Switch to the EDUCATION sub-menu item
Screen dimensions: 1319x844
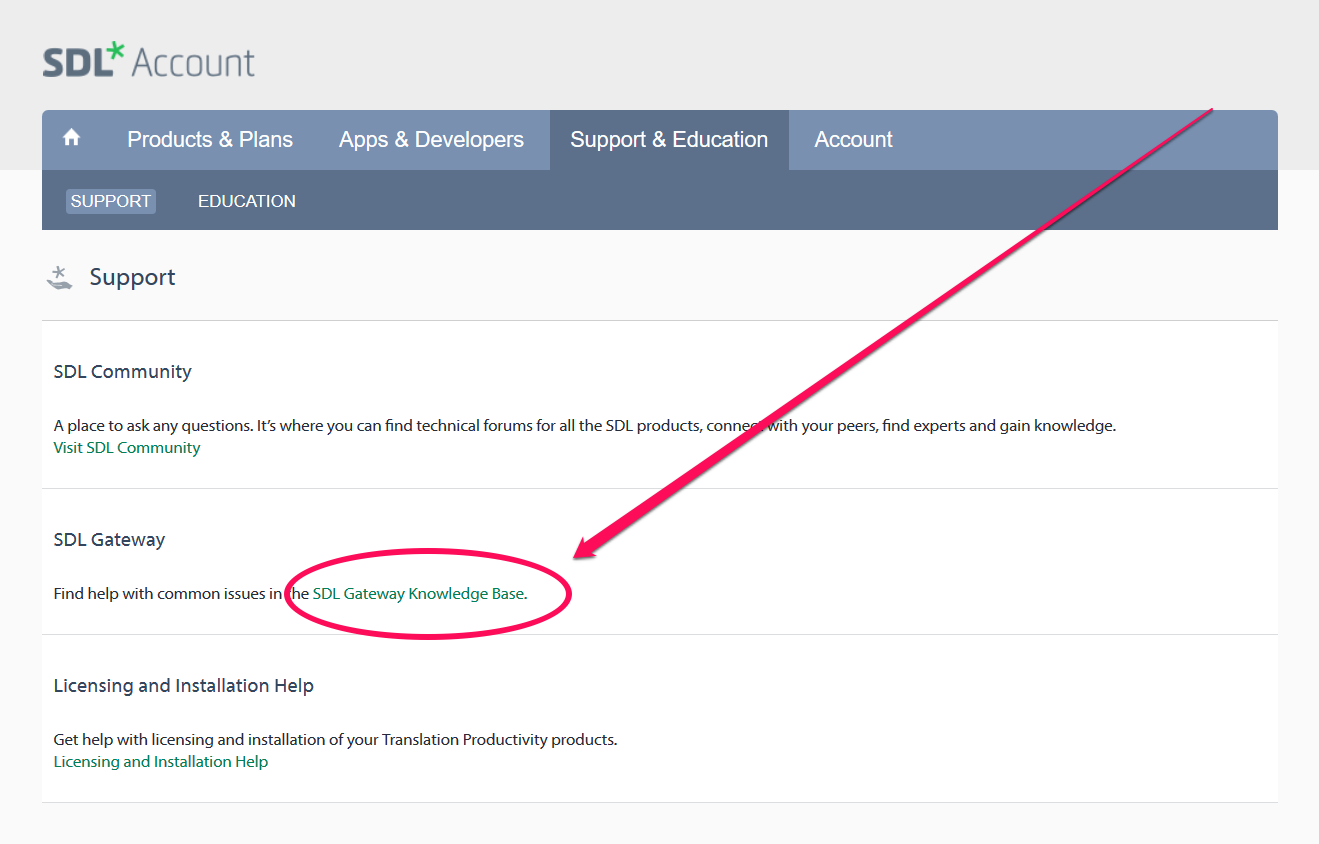(247, 201)
